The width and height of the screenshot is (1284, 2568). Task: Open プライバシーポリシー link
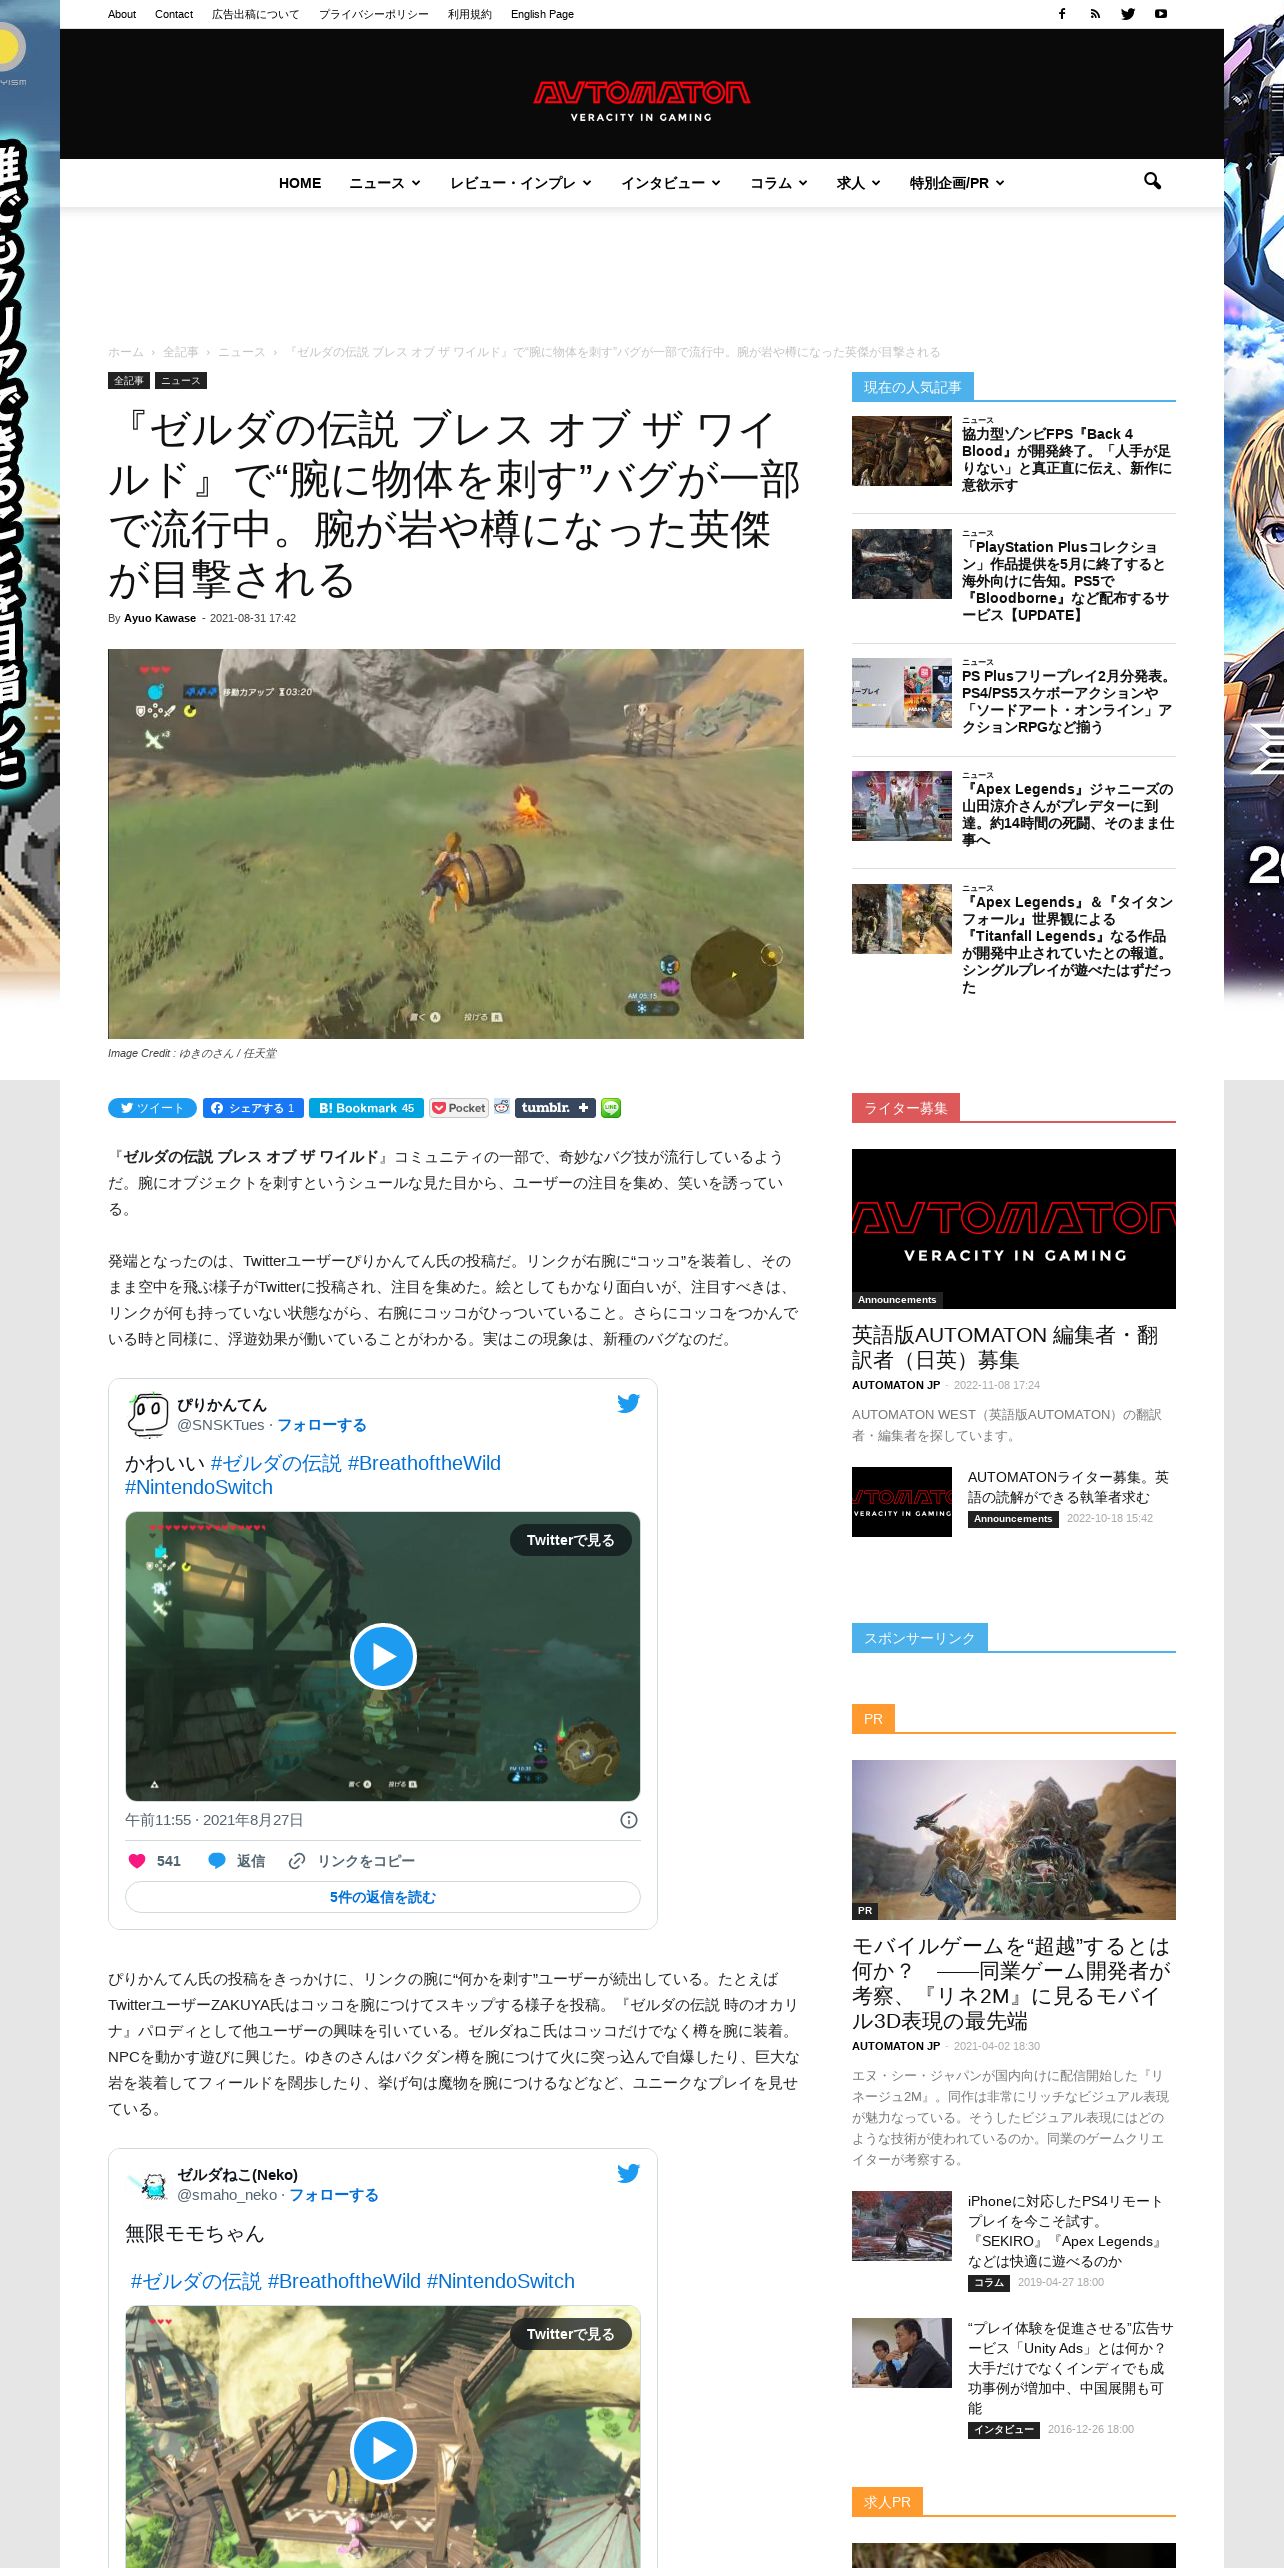click(374, 14)
